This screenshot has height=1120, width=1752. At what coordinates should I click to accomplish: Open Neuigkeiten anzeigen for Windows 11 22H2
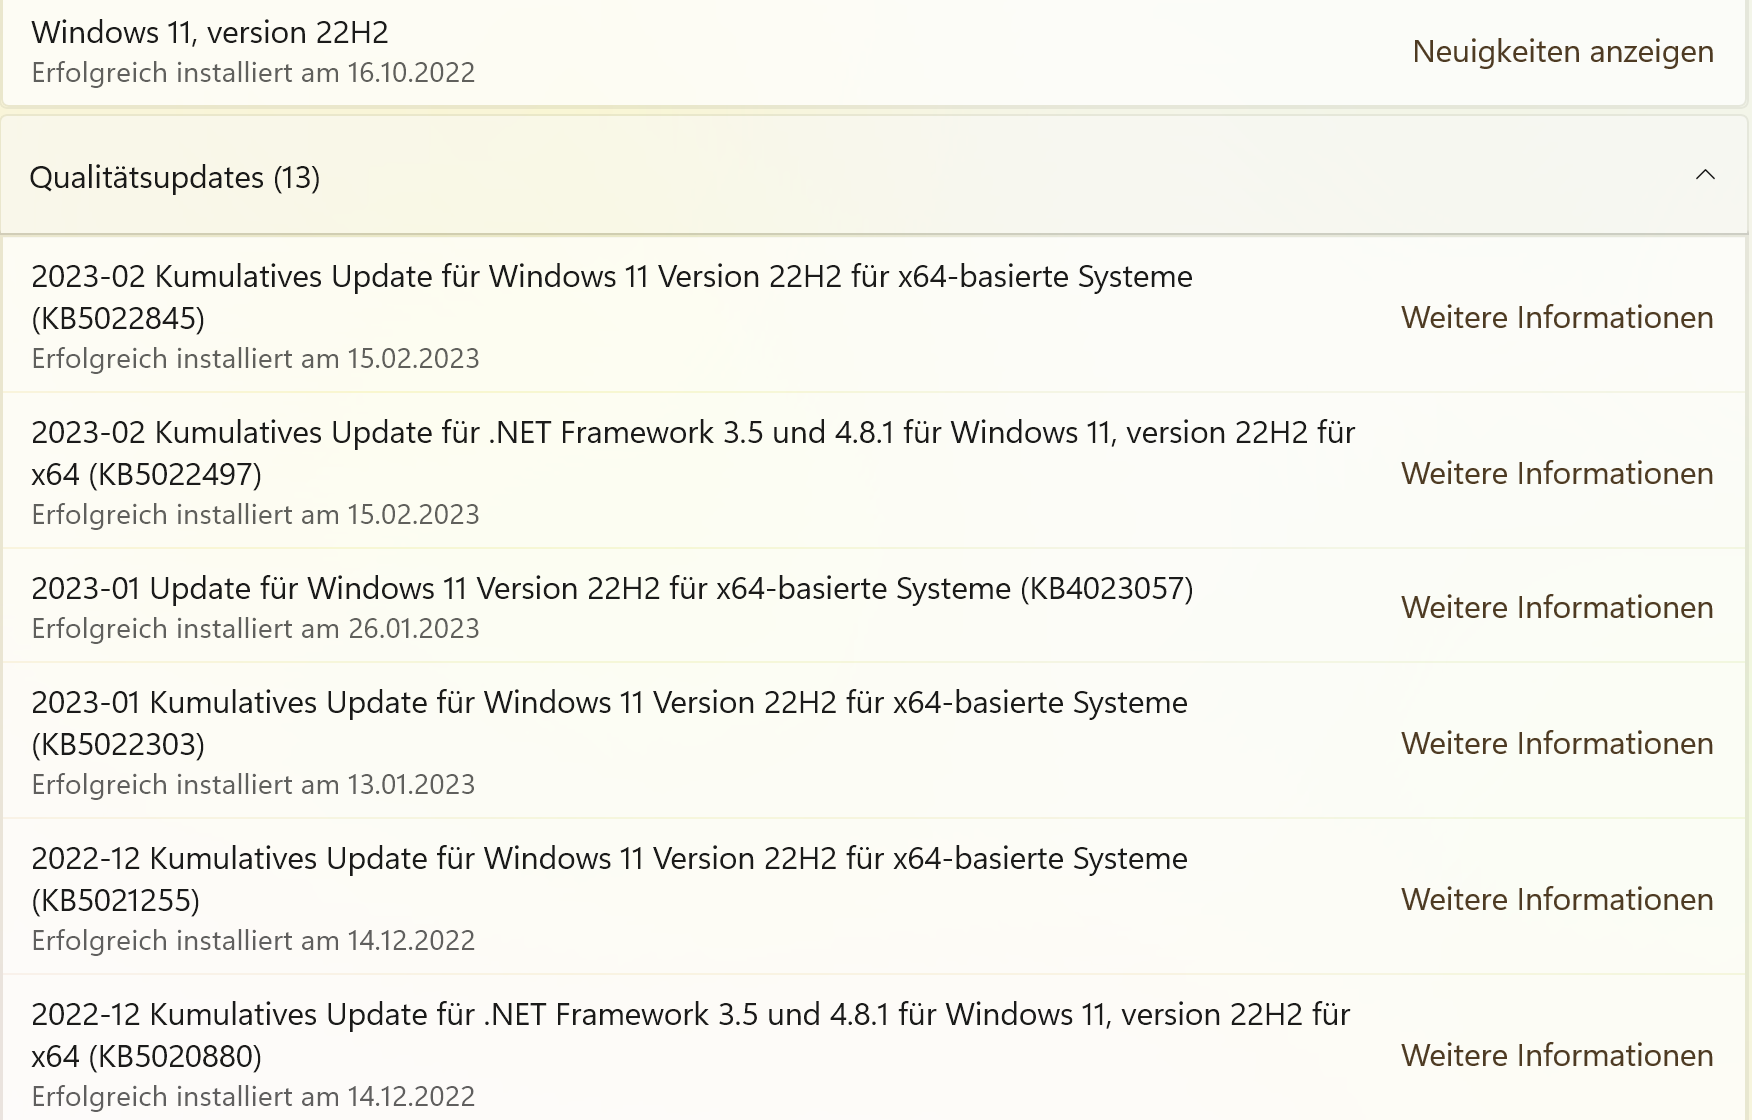pos(1563,52)
